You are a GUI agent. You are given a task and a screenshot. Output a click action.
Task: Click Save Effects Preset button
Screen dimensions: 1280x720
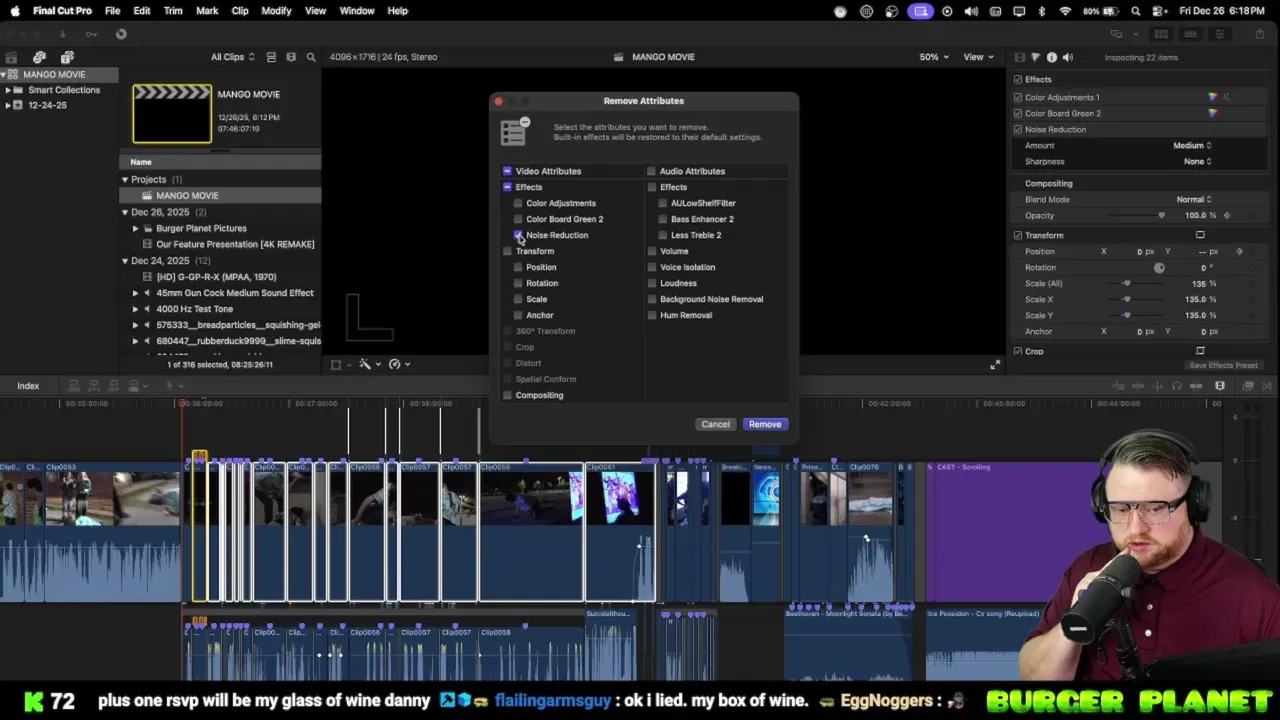(1223, 365)
